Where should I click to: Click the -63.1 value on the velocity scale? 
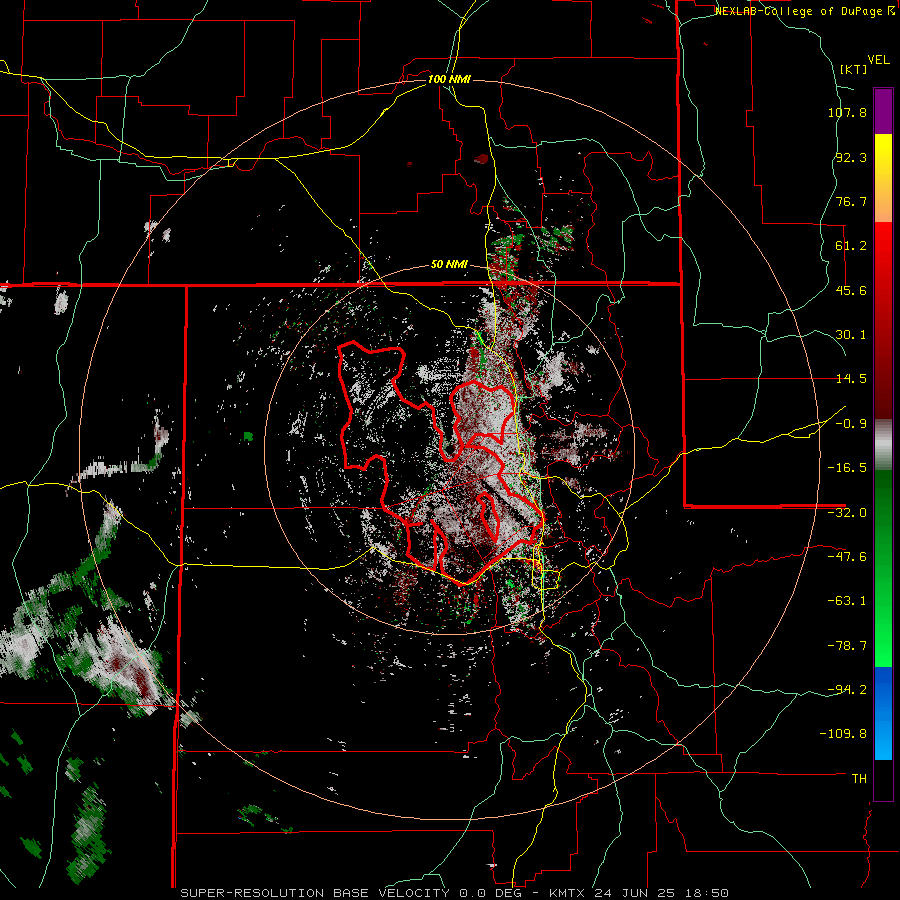(x=847, y=601)
